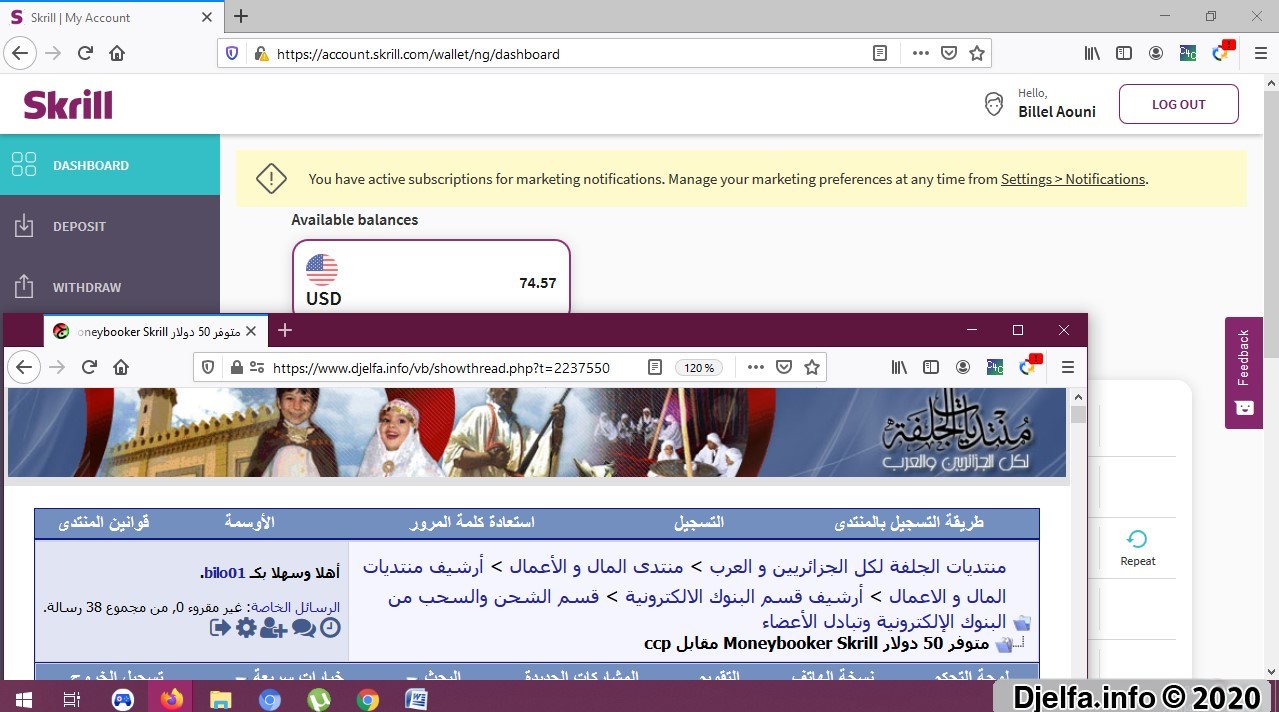The height and width of the screenshot is (712, 1279).
Task: Open Library in Skrill browser toolbar
Action: tap(1092, 54)
